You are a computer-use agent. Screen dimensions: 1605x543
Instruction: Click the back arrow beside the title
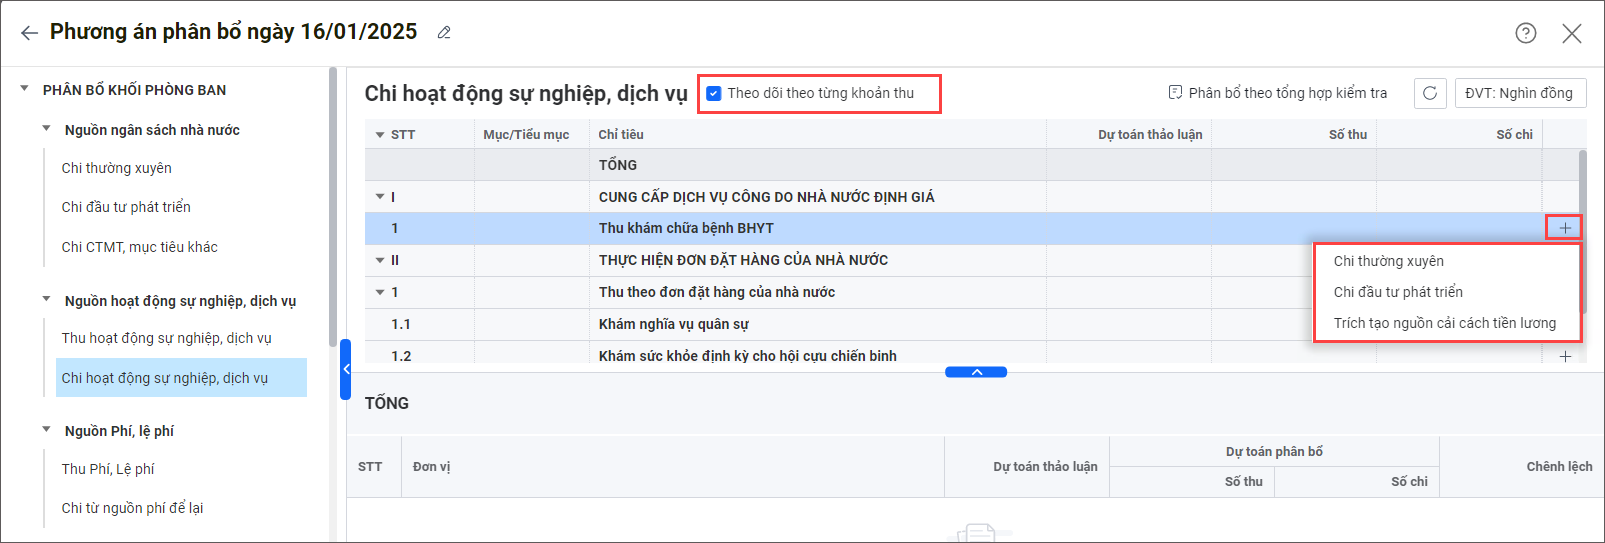pyautogui.click(x=29, y=33)
